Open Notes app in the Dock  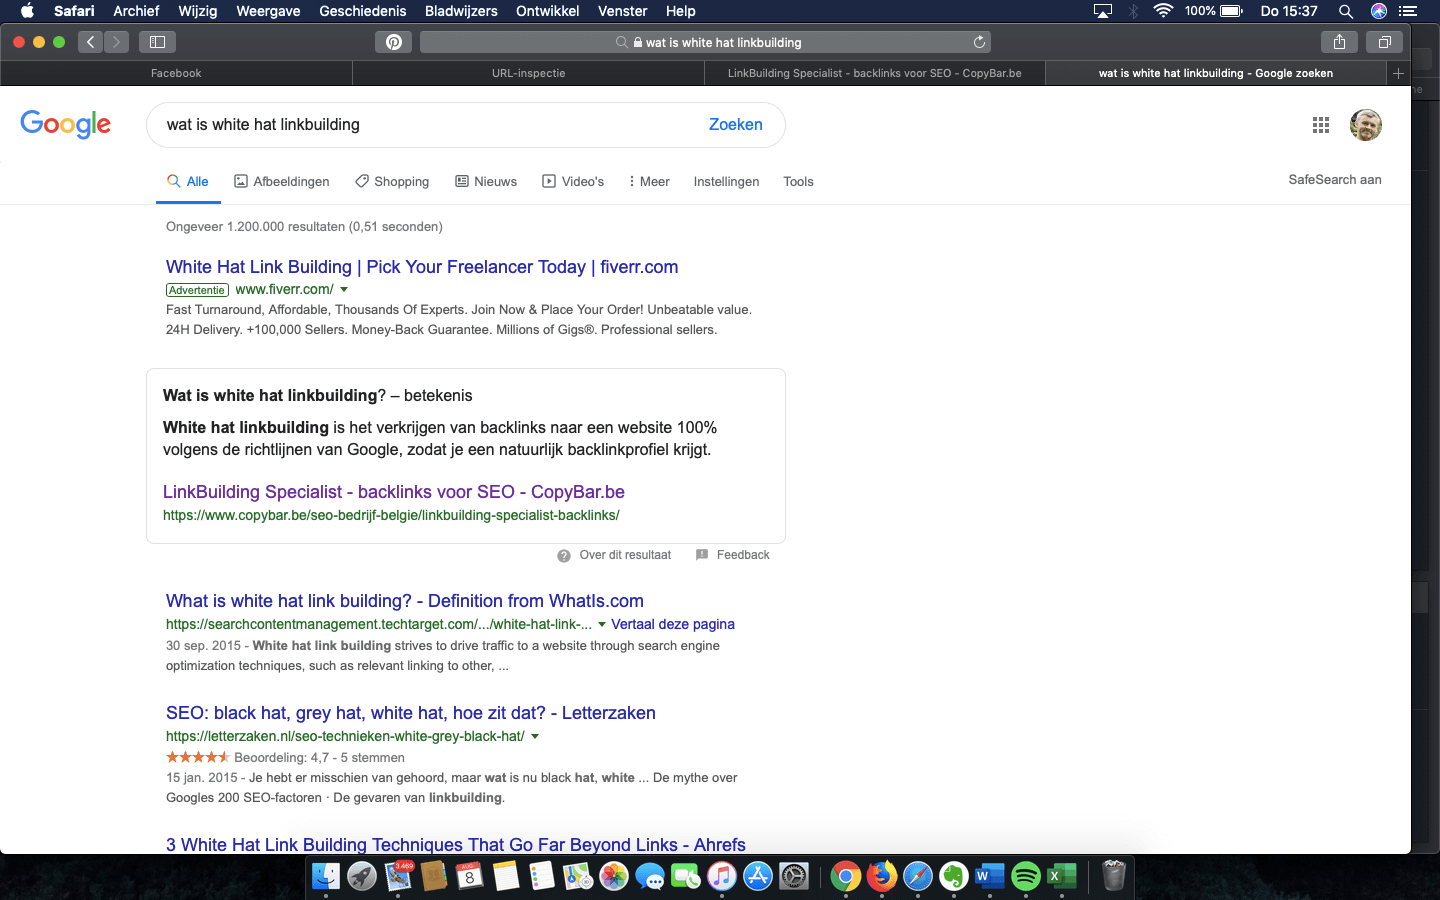[x=506, y=876]
